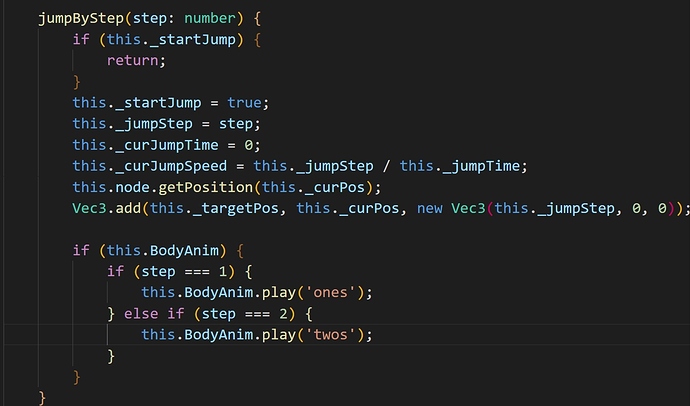690x406 pixels.
Task: Click the number type annotation
Action: [209, 18]
